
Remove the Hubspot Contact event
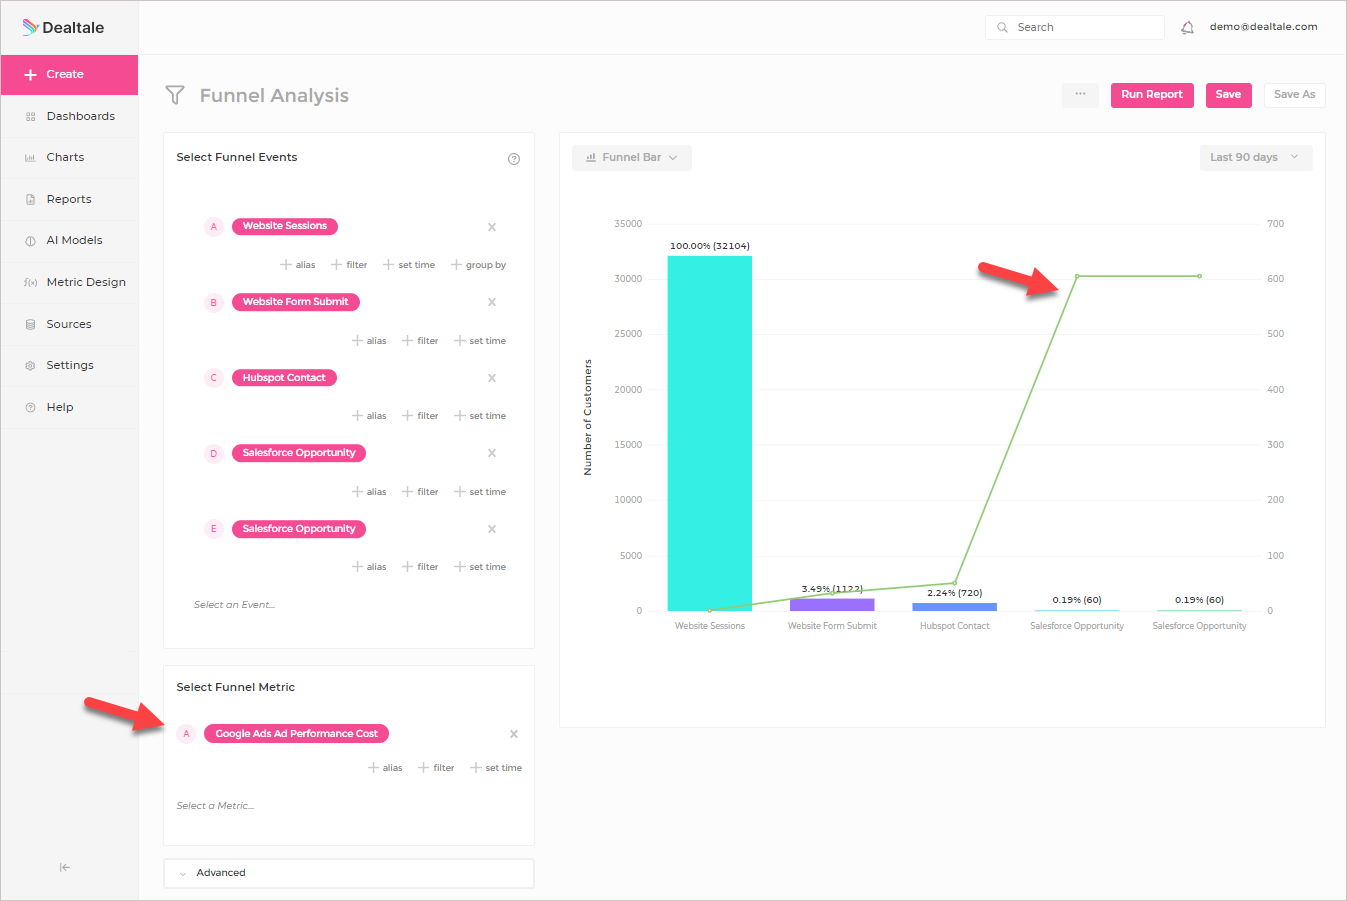coord(492,378)
